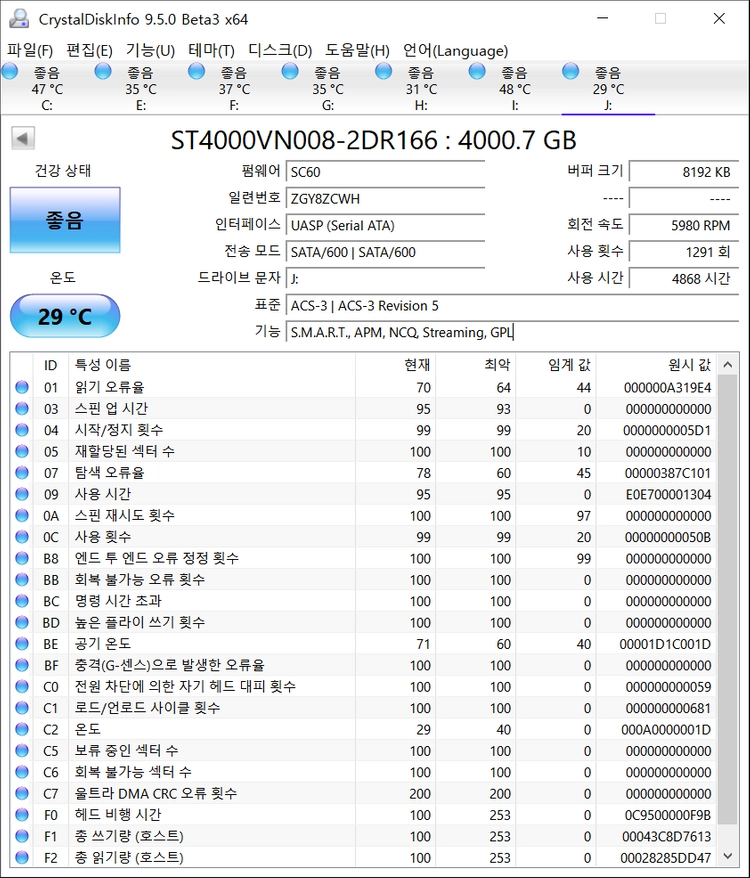Click the 최악 column header
The height and width of the screenshot is (878, 750).
click(x=476, y=365)
